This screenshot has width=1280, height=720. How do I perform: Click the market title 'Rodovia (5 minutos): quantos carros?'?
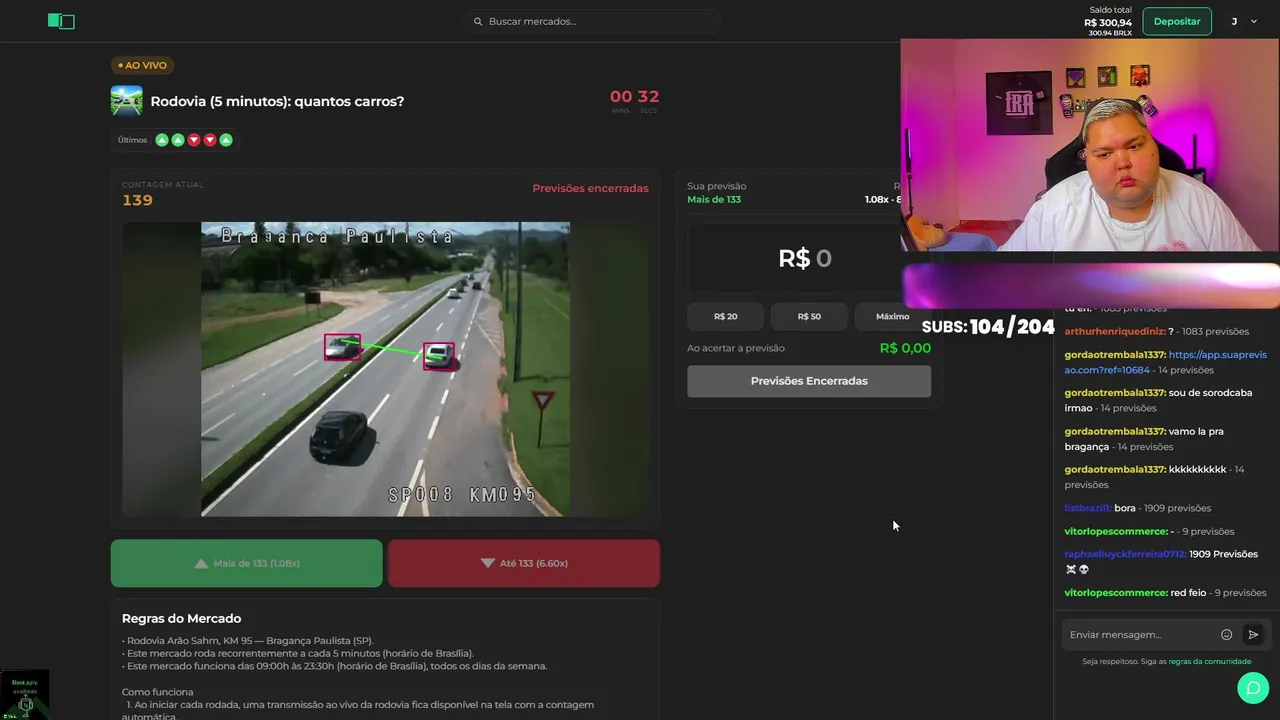click(x=277, y=101)
